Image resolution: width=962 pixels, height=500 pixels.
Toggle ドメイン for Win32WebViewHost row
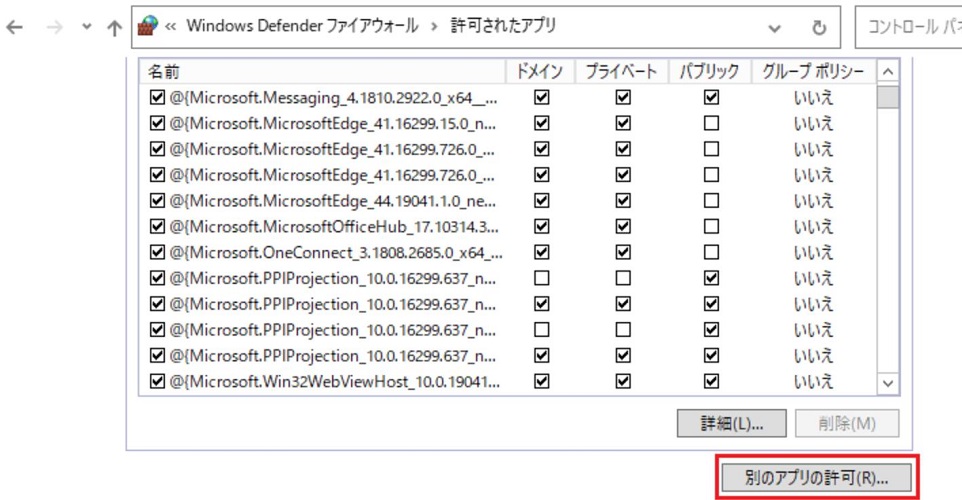tap(542, 381)
